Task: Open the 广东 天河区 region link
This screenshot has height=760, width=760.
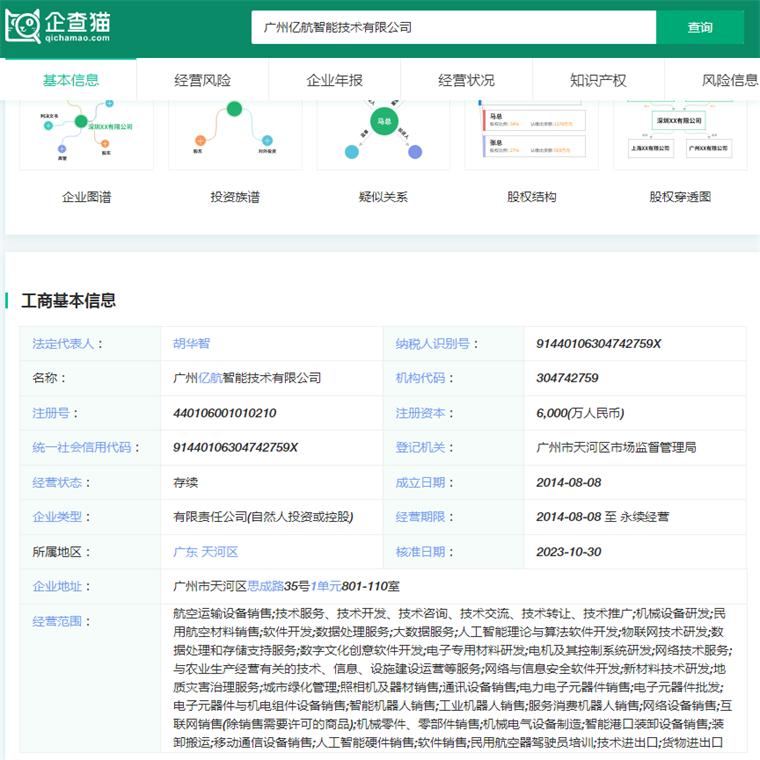Action: (x=206, y=552)
